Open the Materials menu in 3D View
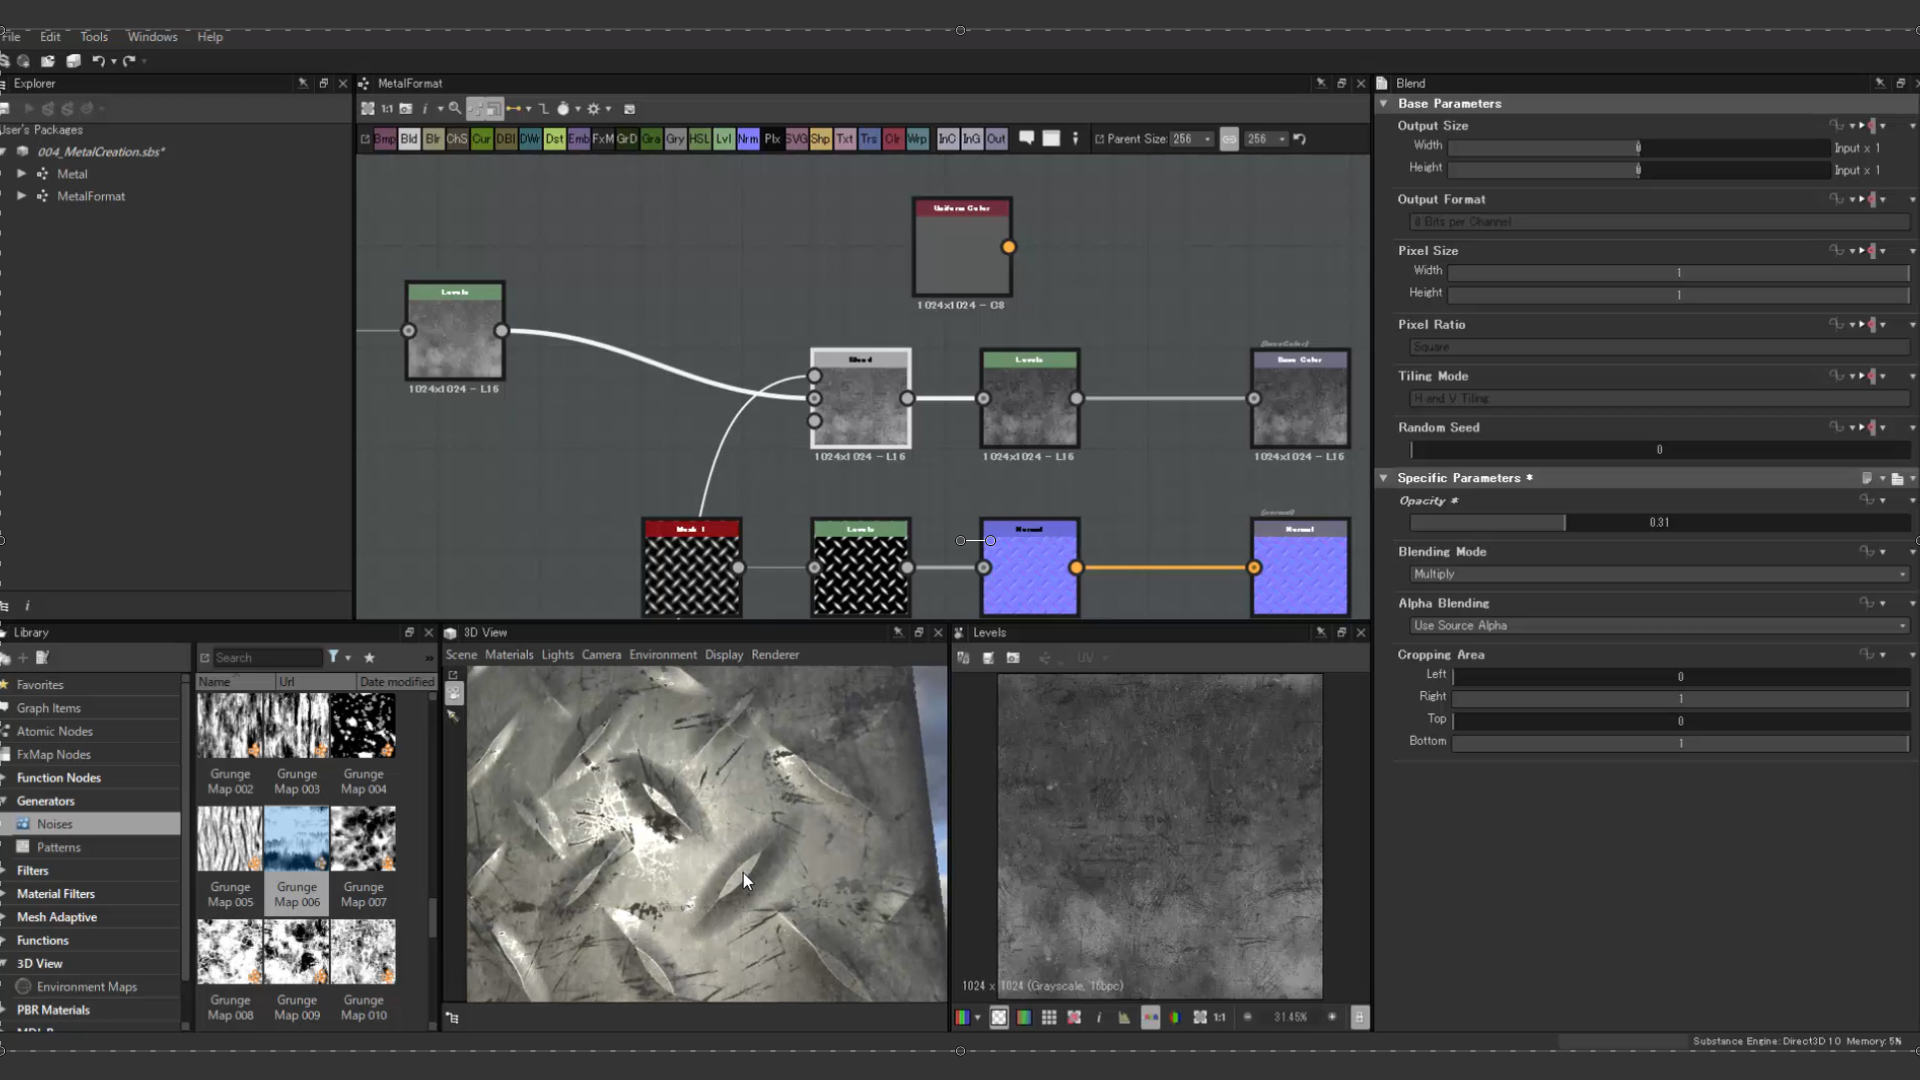Viewport: 1920px width, 1080px height. coord(509,655)
